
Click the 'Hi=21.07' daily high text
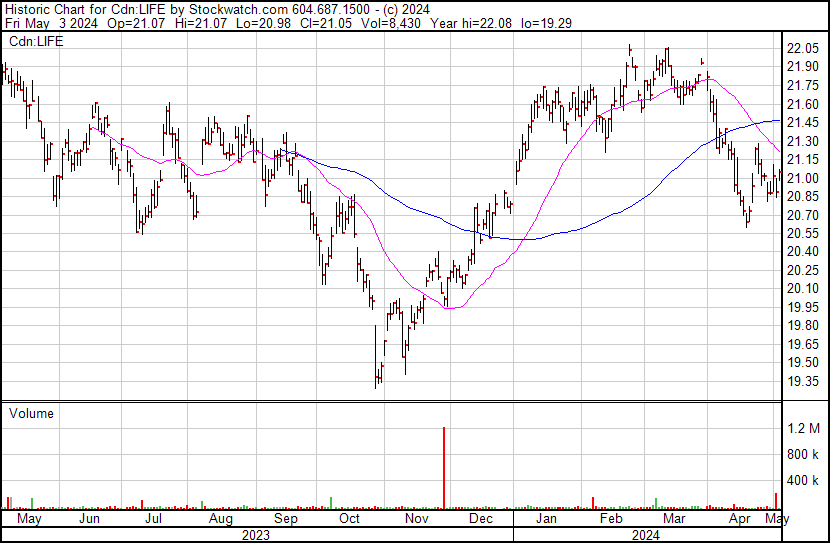tap(199, 23)
